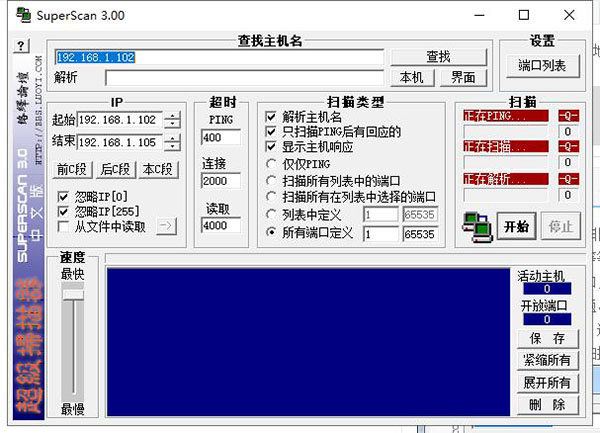Click the networked computers icon beside 开始
This screenshot has width=600, height=433.
click(x=475, y=226)
